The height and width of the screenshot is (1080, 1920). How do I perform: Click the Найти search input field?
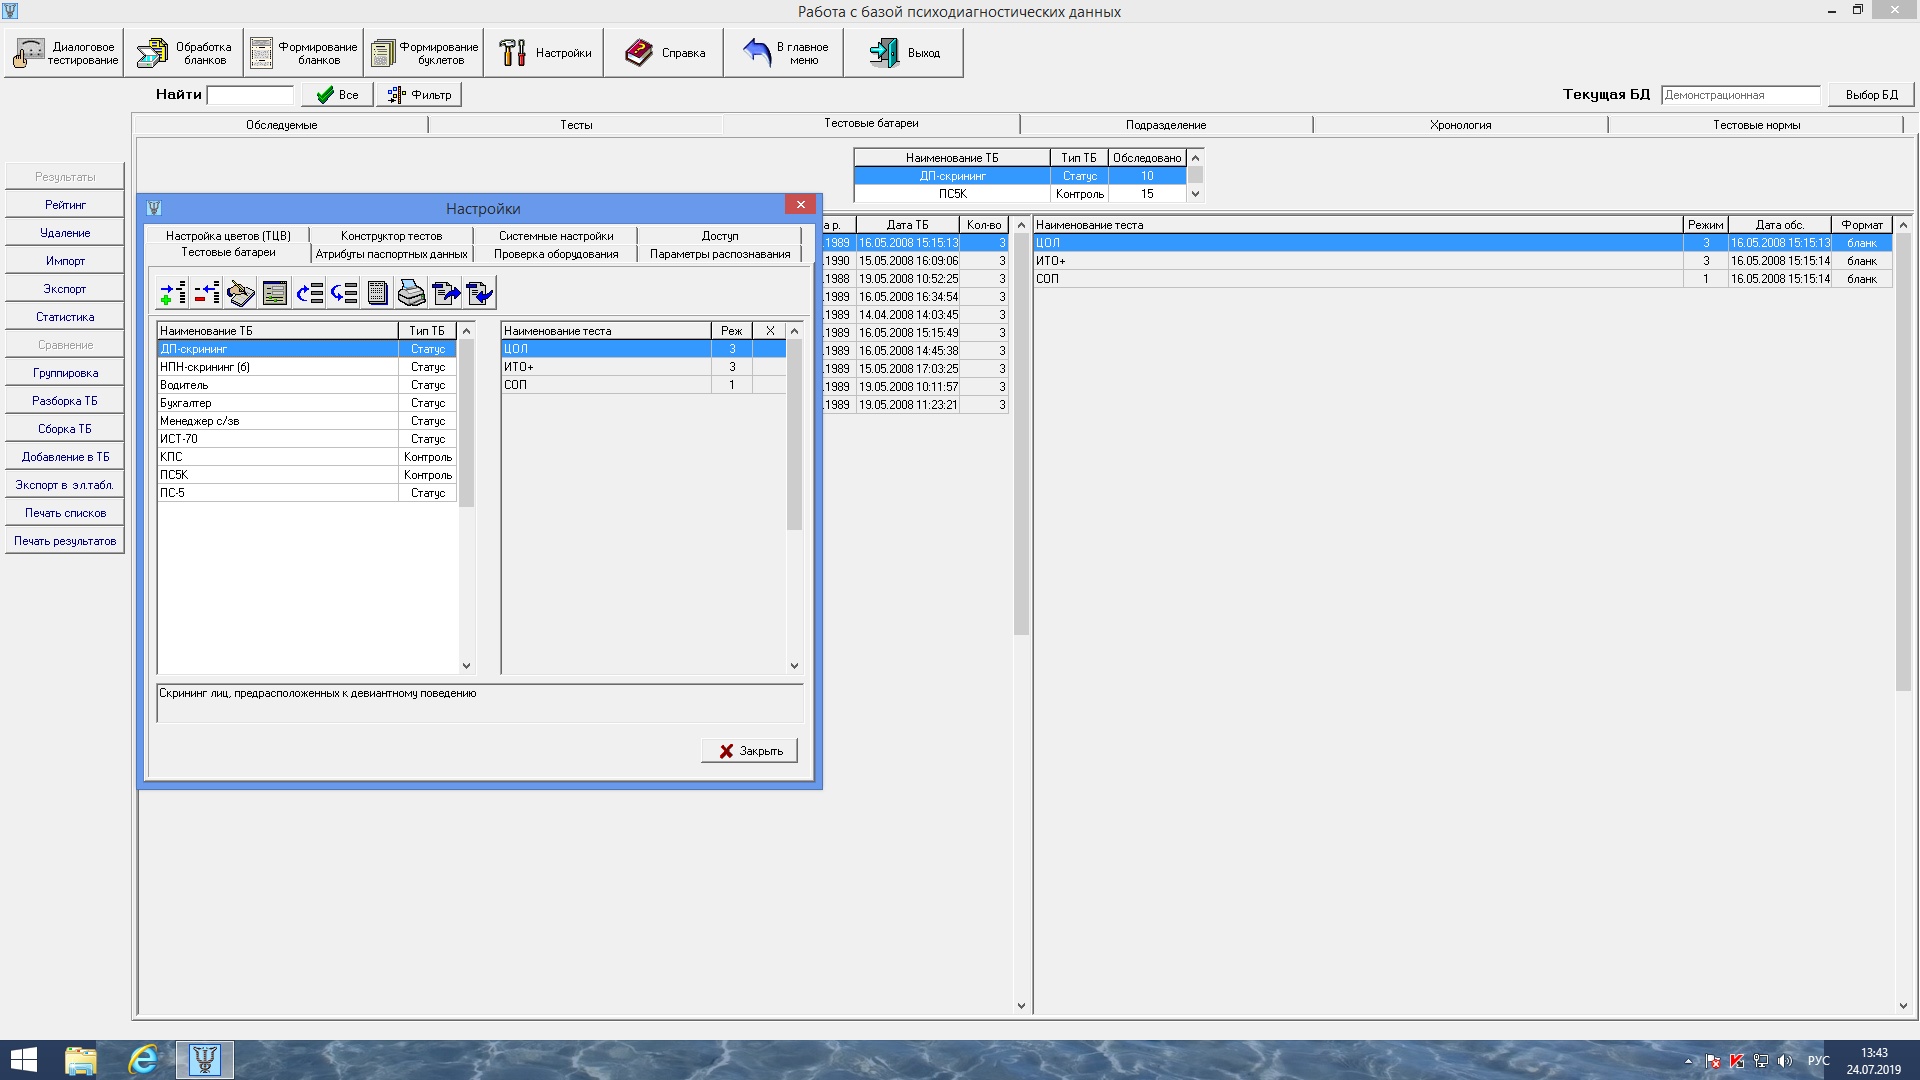pyautogui.click(x=250, y=95)
